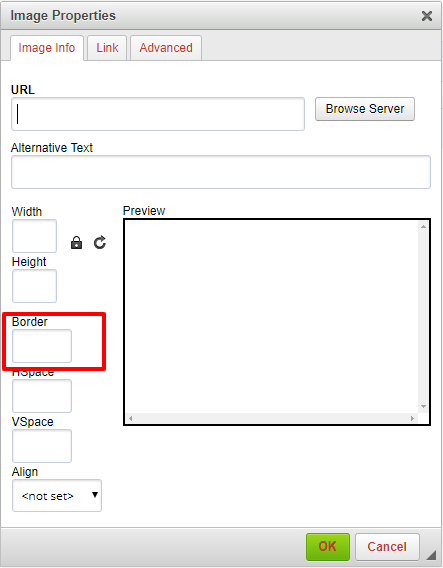
Task: Focus the URL input field
Action: [x=158, y=114]
